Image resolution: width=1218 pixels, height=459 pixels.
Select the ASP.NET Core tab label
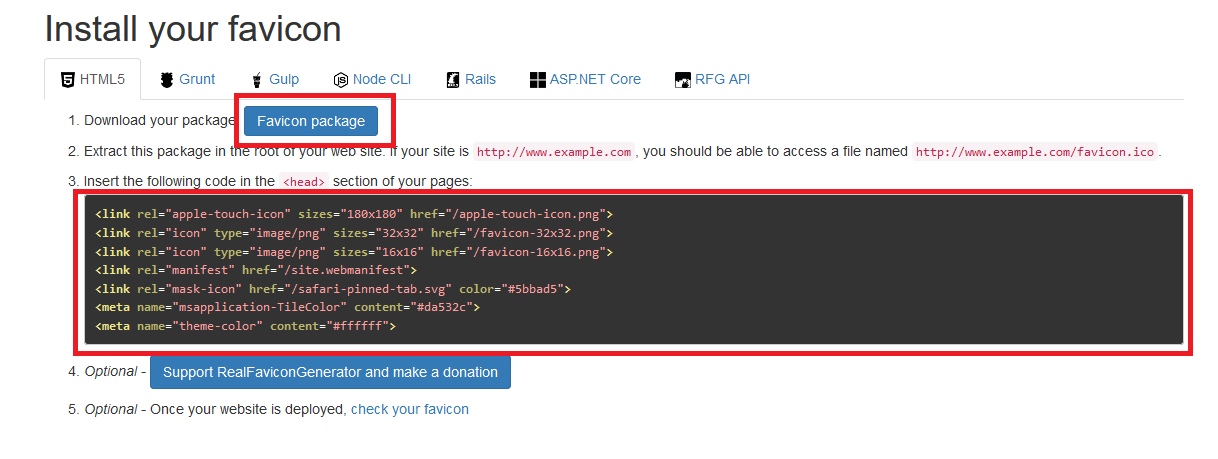[x=595, y=79]
